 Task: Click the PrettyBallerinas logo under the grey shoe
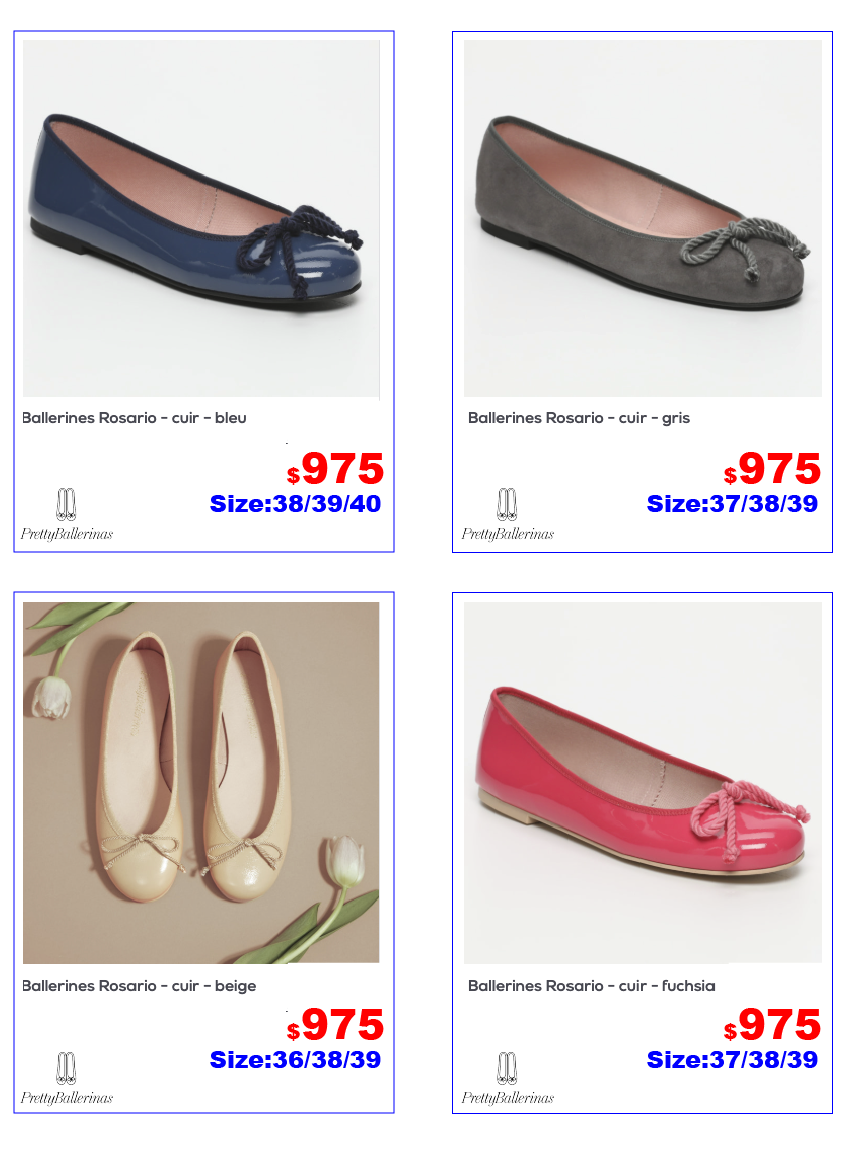(x=508, y=515)
